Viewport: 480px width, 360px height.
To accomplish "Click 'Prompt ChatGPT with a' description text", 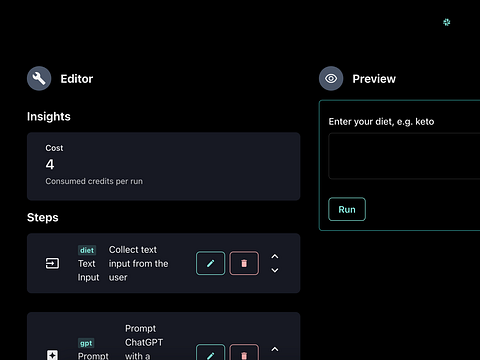I will 144,342.
